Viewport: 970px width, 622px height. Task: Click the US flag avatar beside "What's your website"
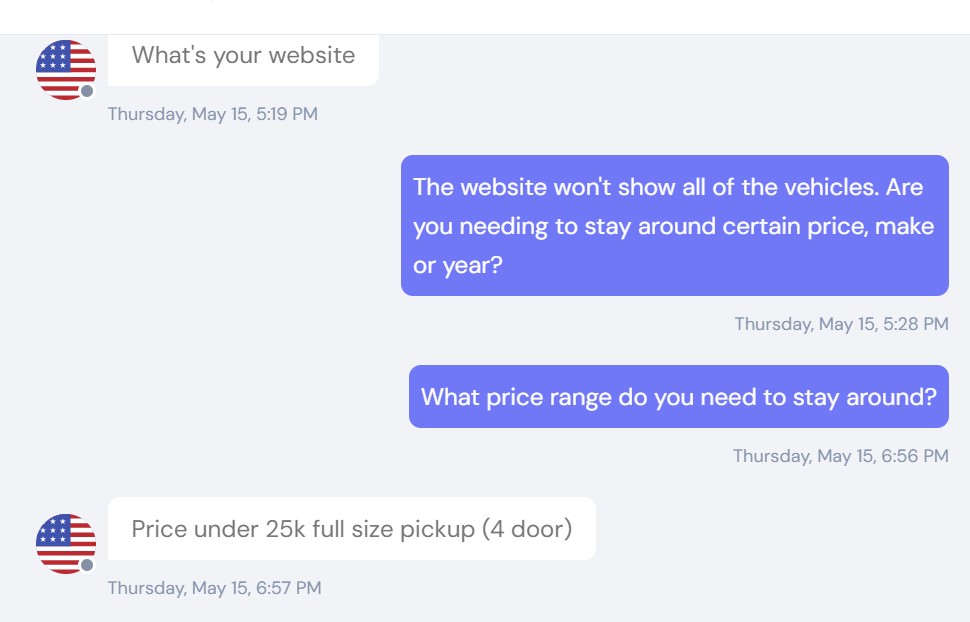tap(66, 70)
